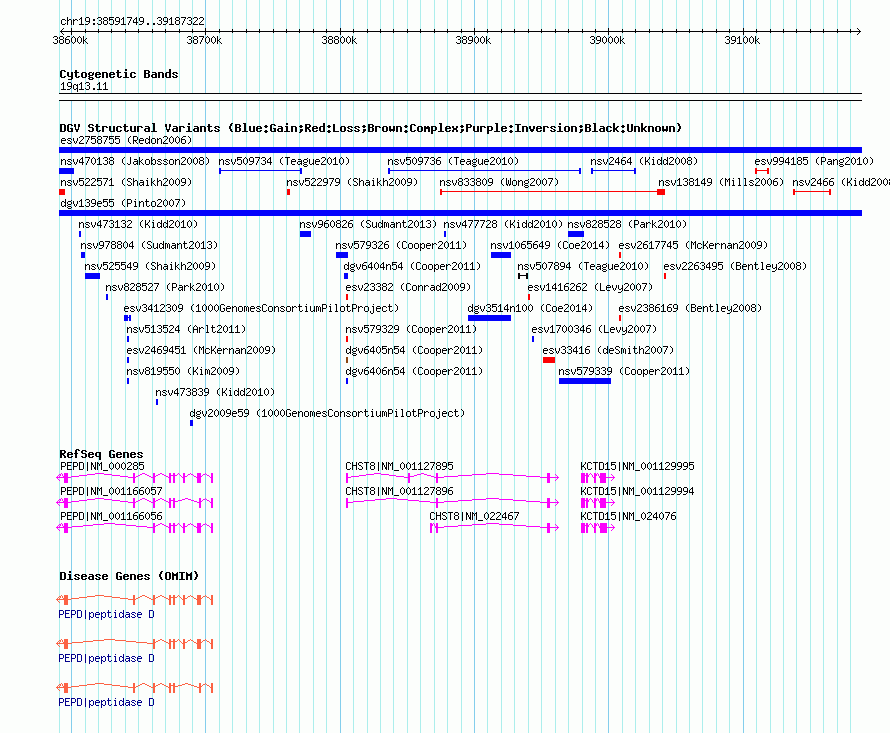Select the KCTD15|NM_001129994 gene label
Image resolution: width=890 pixels, height=733 pixels.
(x=637, y=491)
